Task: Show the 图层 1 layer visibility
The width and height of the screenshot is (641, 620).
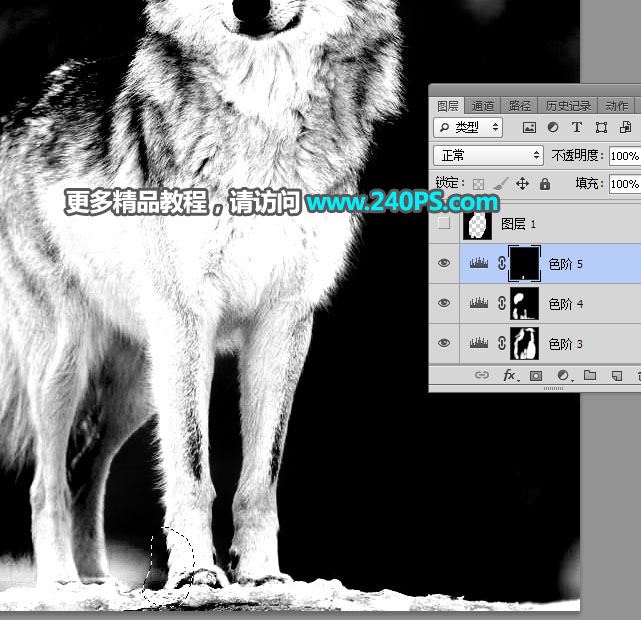Action: (x=445, y=224)
